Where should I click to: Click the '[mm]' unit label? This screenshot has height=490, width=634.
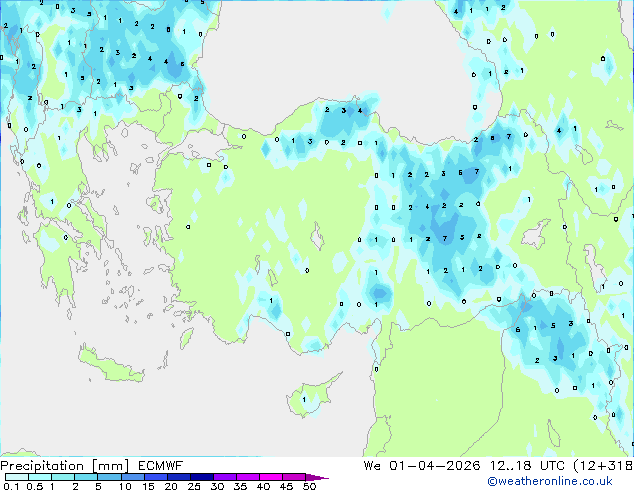pyautogui.click(x=110, y=466)
